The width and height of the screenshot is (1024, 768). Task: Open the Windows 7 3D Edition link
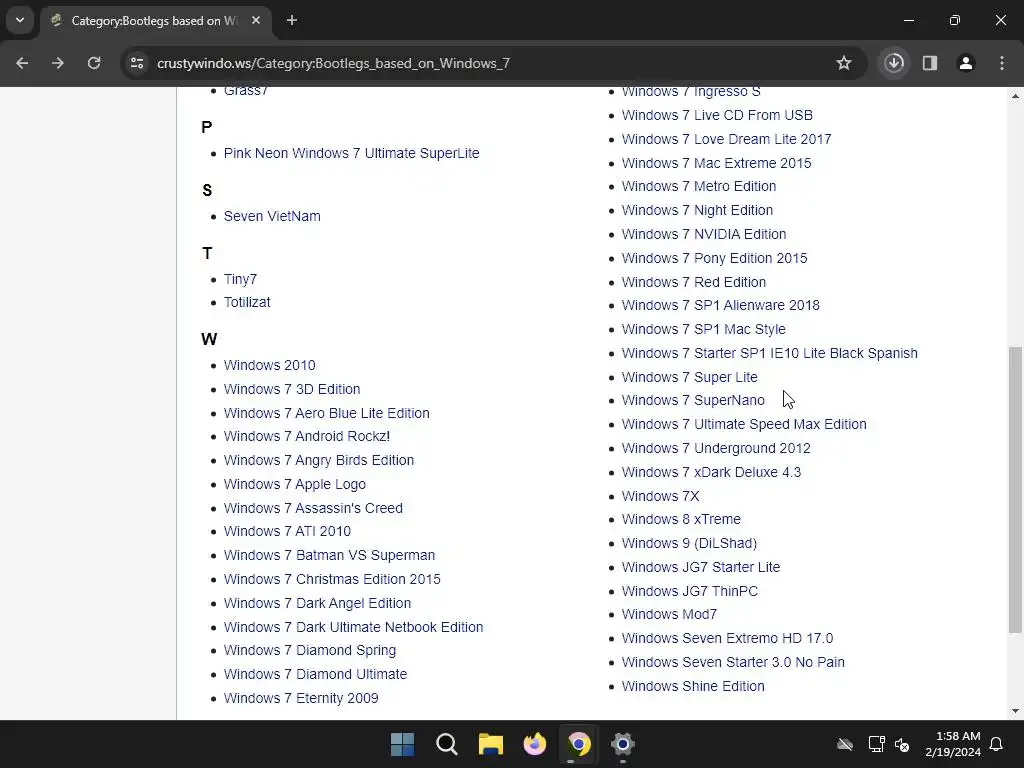pos(292,389)
